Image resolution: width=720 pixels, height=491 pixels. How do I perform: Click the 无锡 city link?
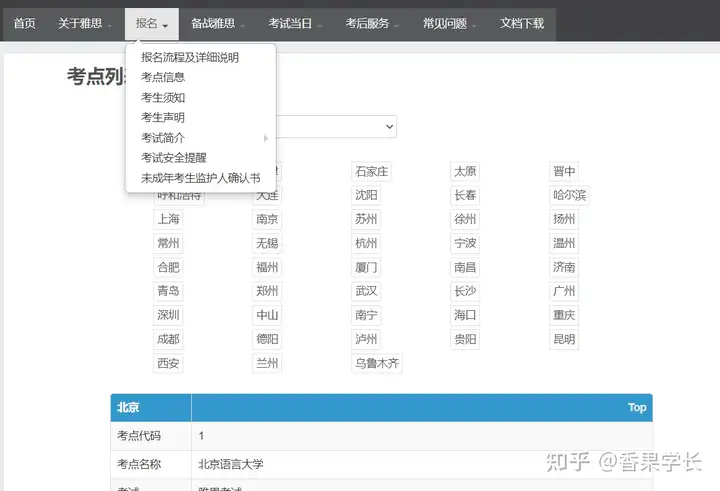[267, 243]
